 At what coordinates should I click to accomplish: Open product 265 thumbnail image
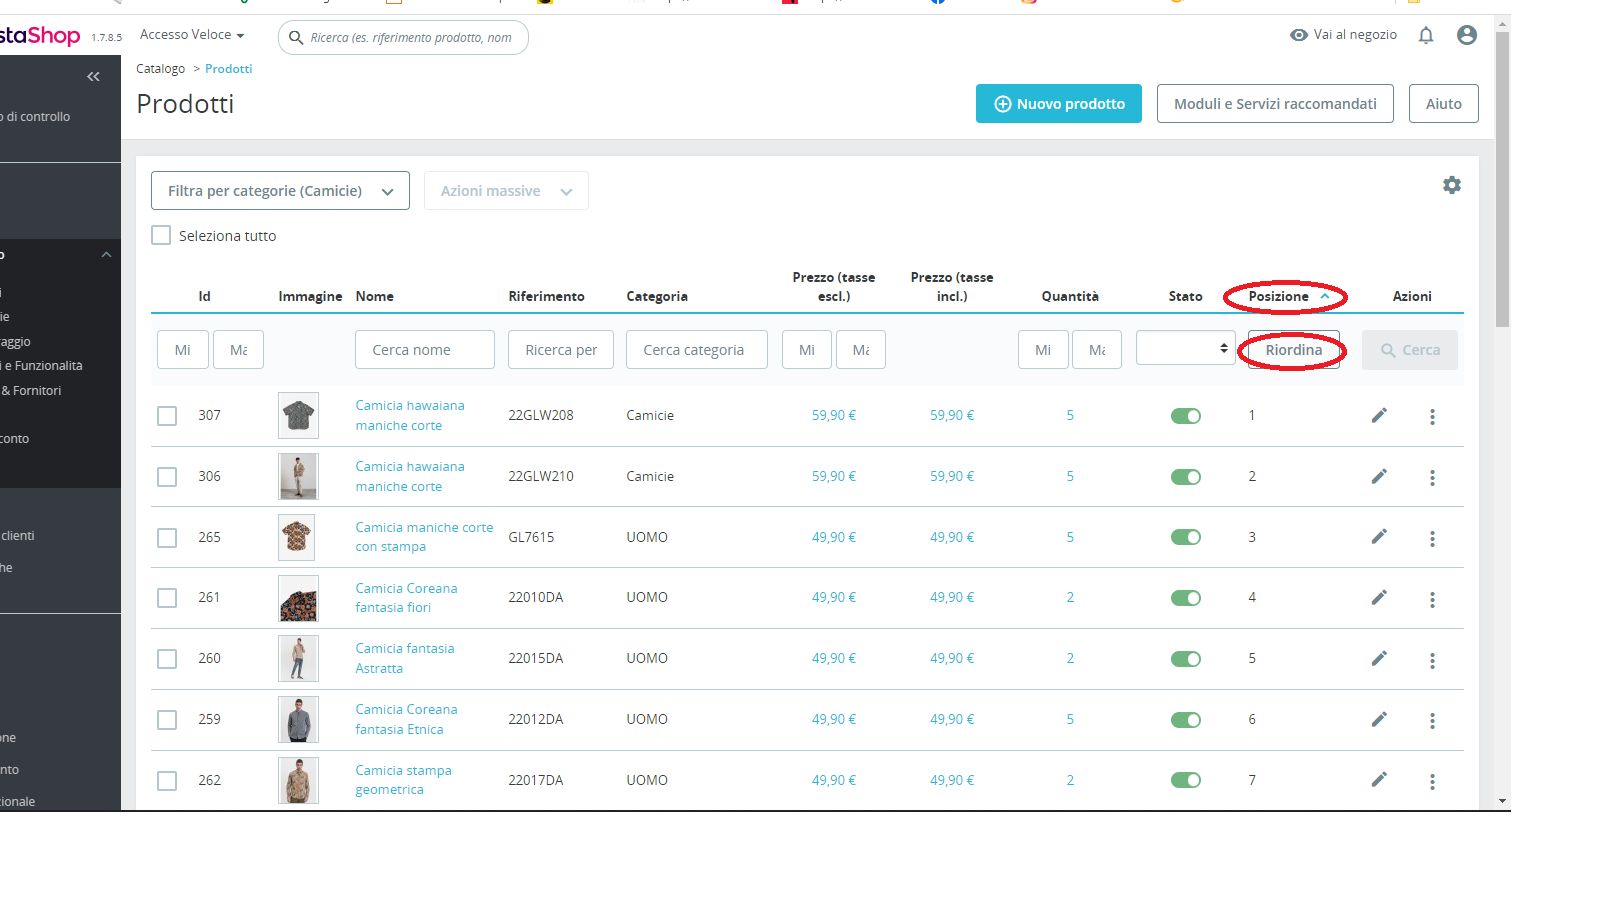[298, 537]
